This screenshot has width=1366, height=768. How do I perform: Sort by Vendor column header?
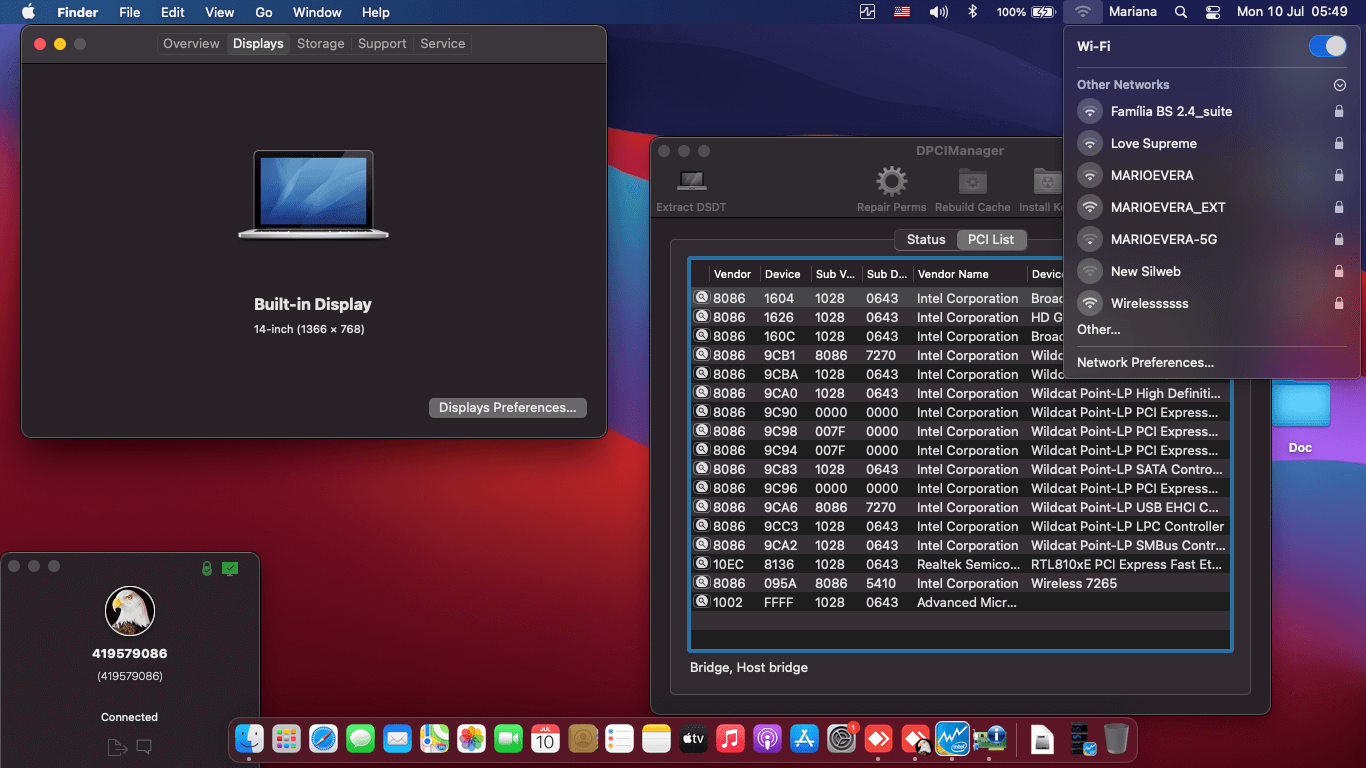[x=733, y=274]
